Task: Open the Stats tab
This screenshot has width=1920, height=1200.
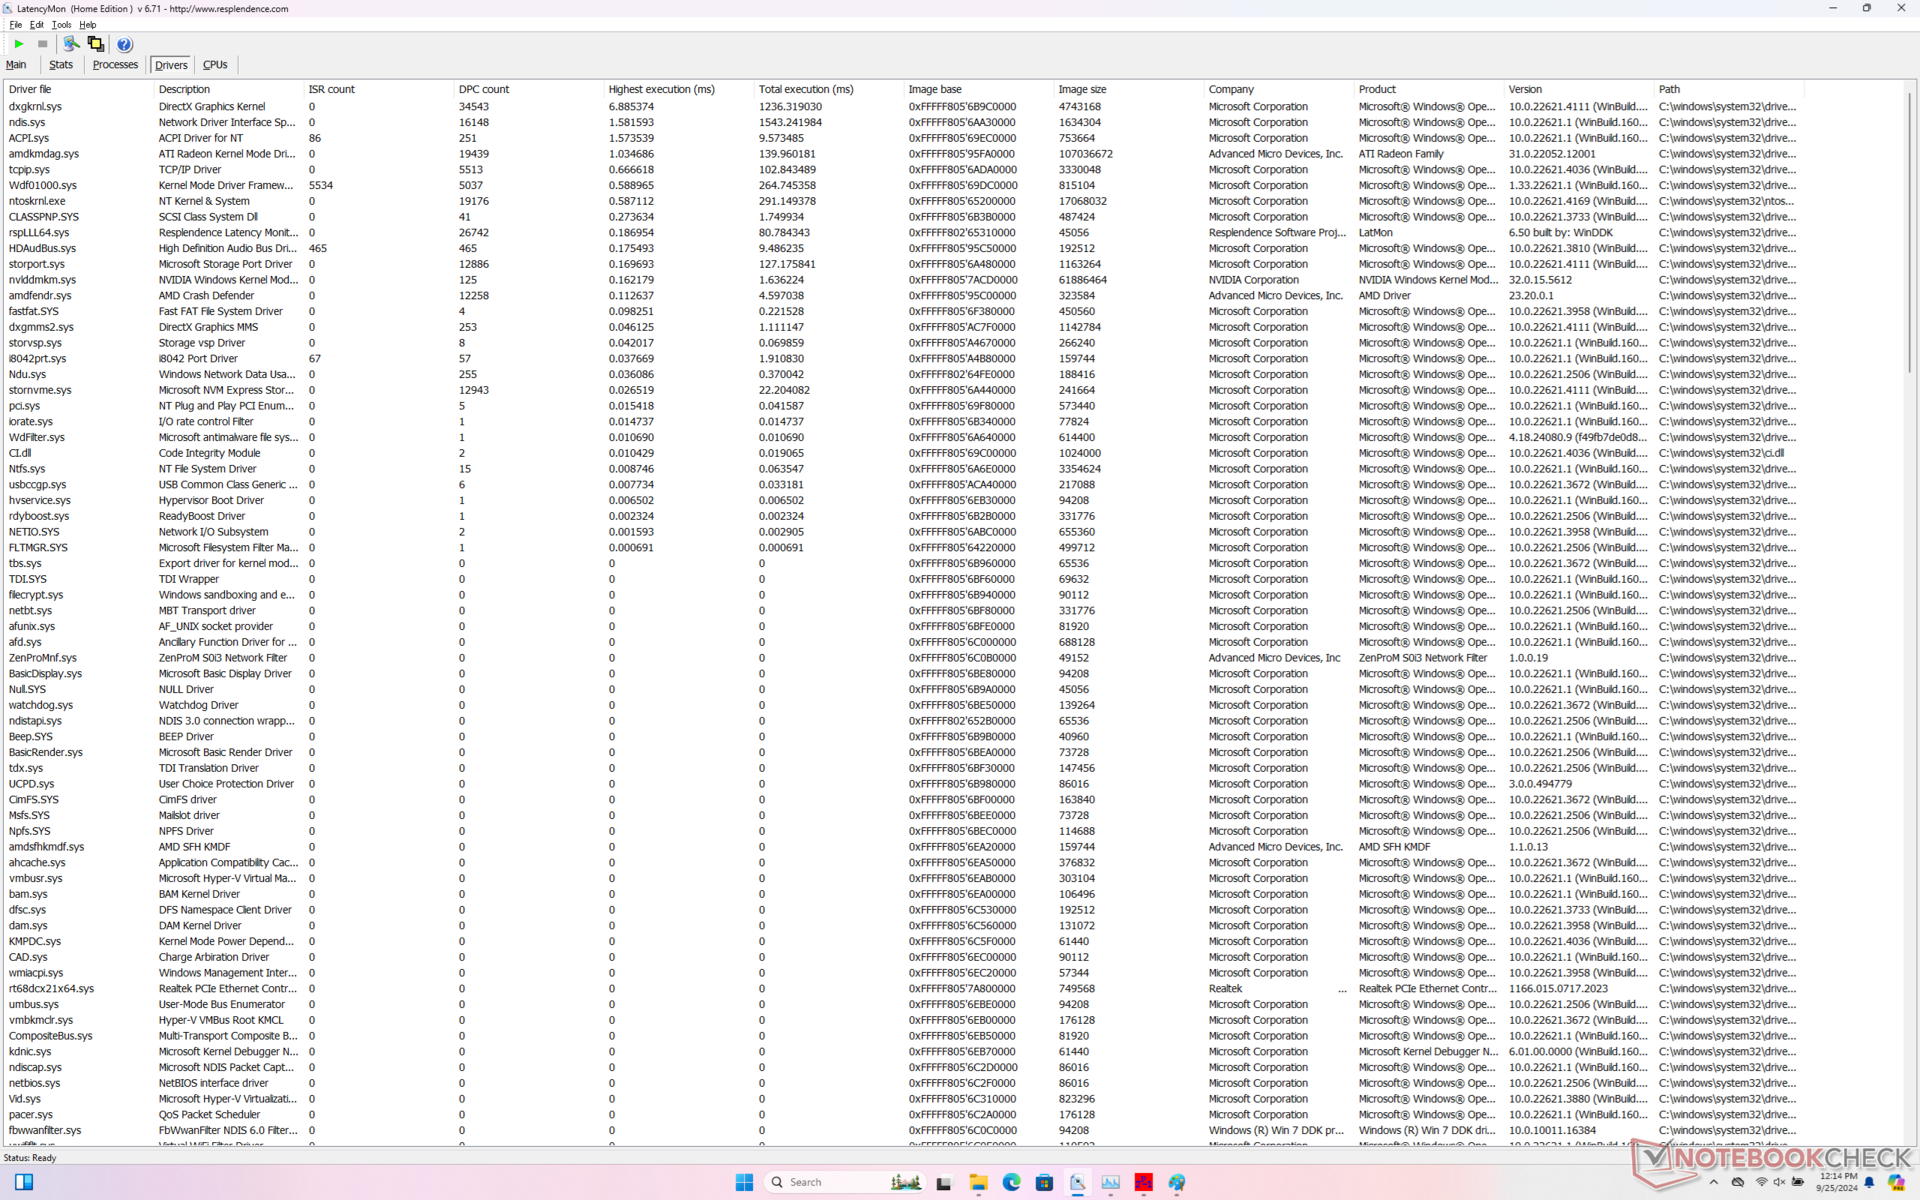Action: (x=61, y=65)
